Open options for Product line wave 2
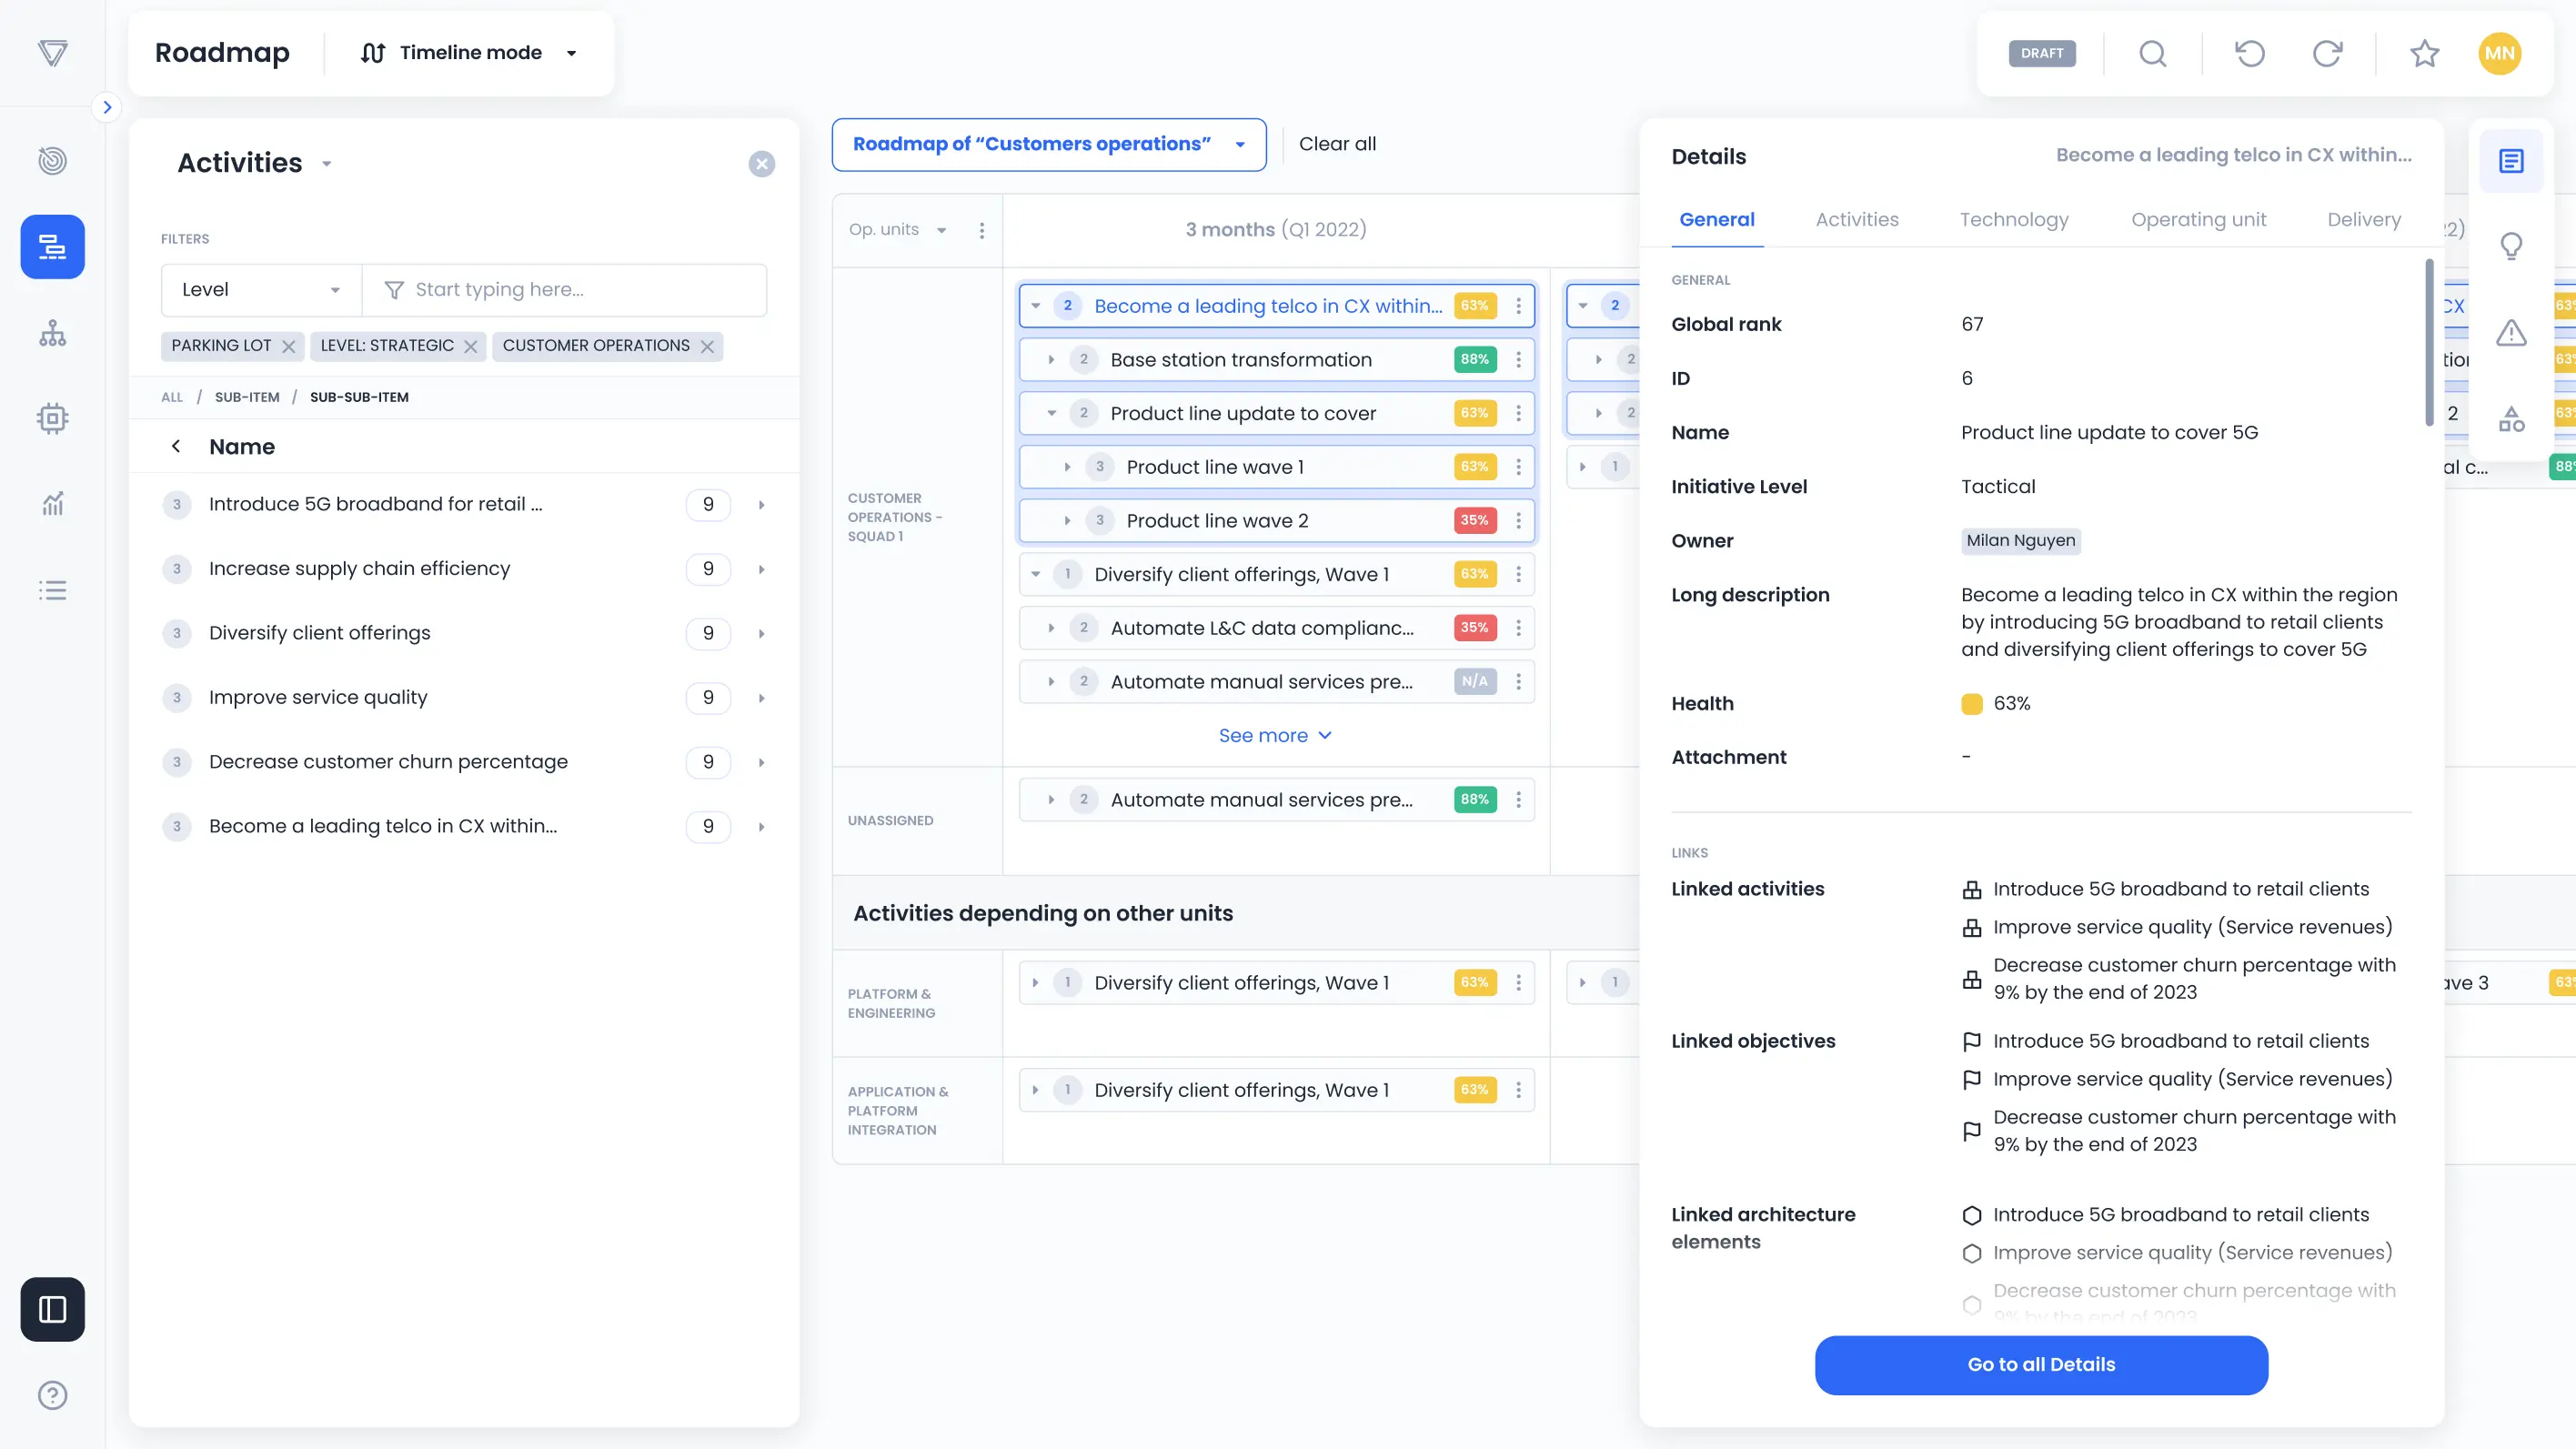Screen dimensions: 2576x1449 (x=1518, y=521)
